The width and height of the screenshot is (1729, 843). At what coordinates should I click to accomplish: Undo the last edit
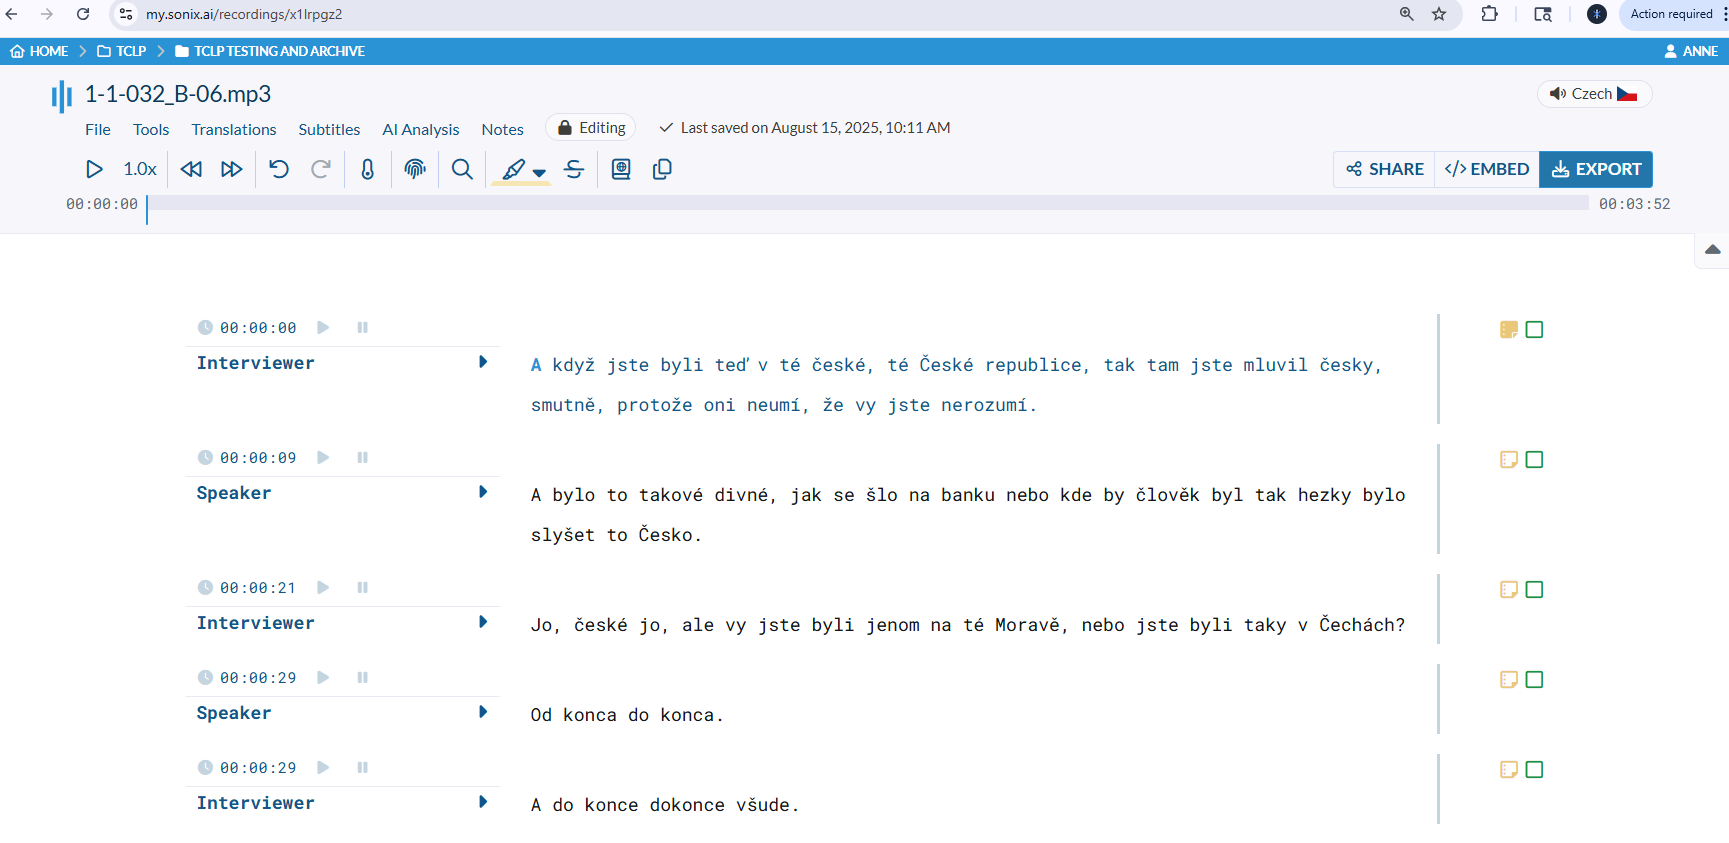[279, 169]
